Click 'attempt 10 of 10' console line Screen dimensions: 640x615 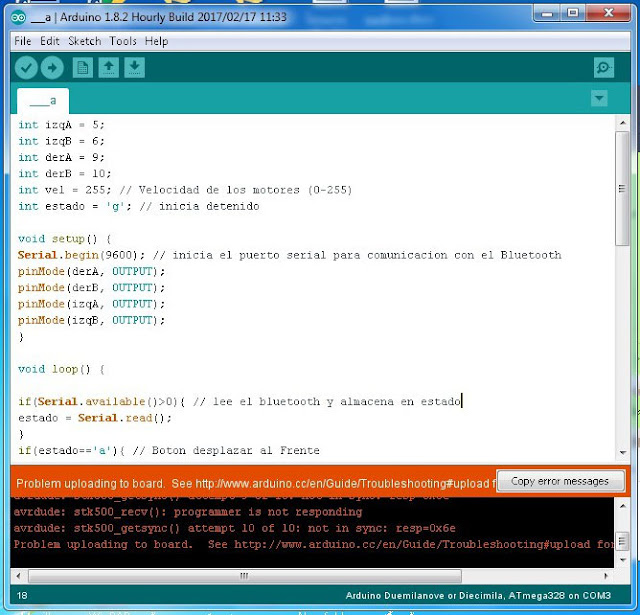click(234, 528)
